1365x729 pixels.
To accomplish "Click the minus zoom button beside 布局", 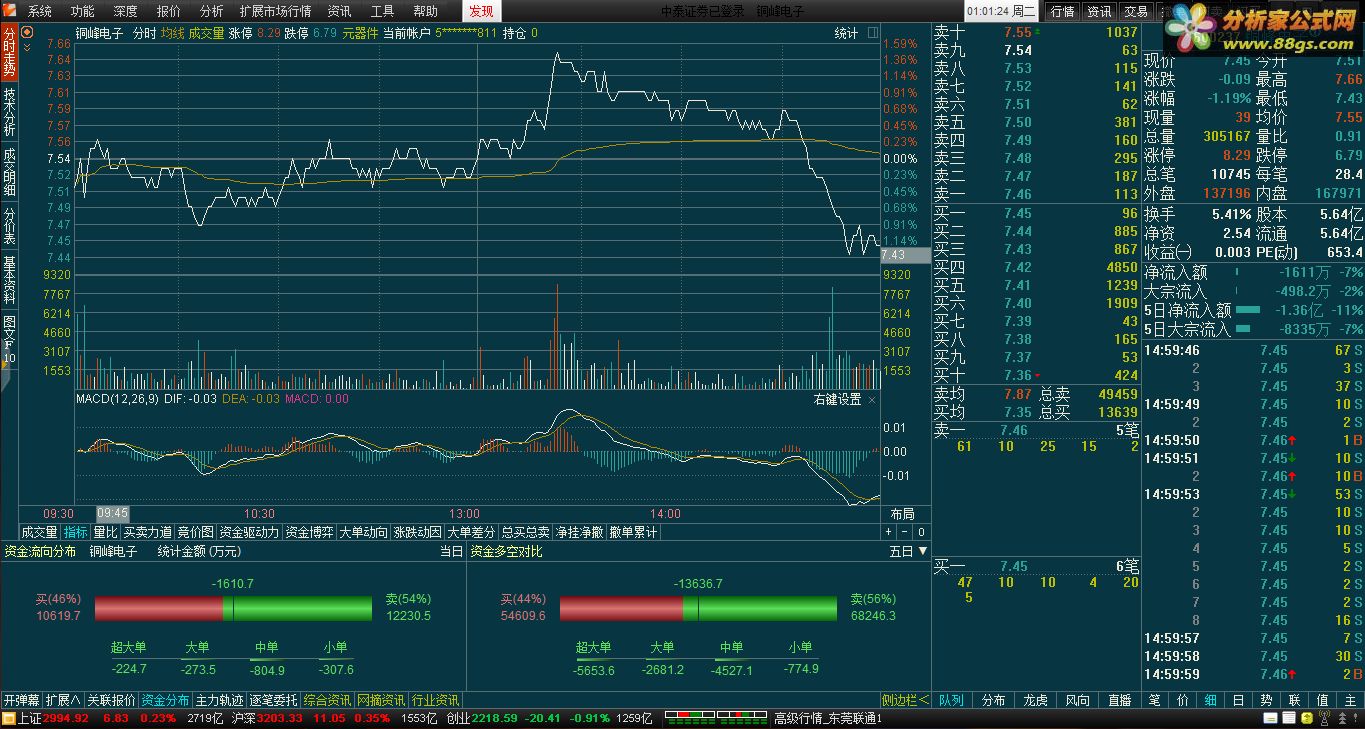I will coord(904,532).
